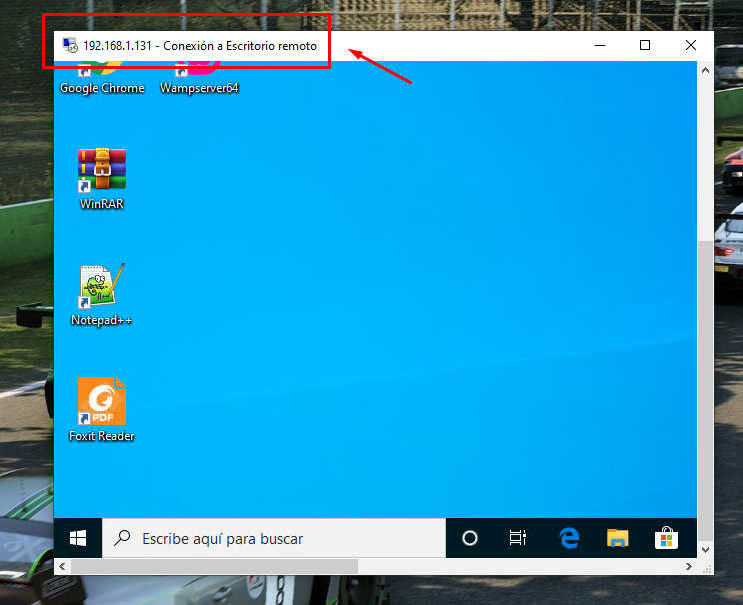Maximize the Remote Desktop connection window
The width and height of the screenshot is (743, 605).
[645, 45]
